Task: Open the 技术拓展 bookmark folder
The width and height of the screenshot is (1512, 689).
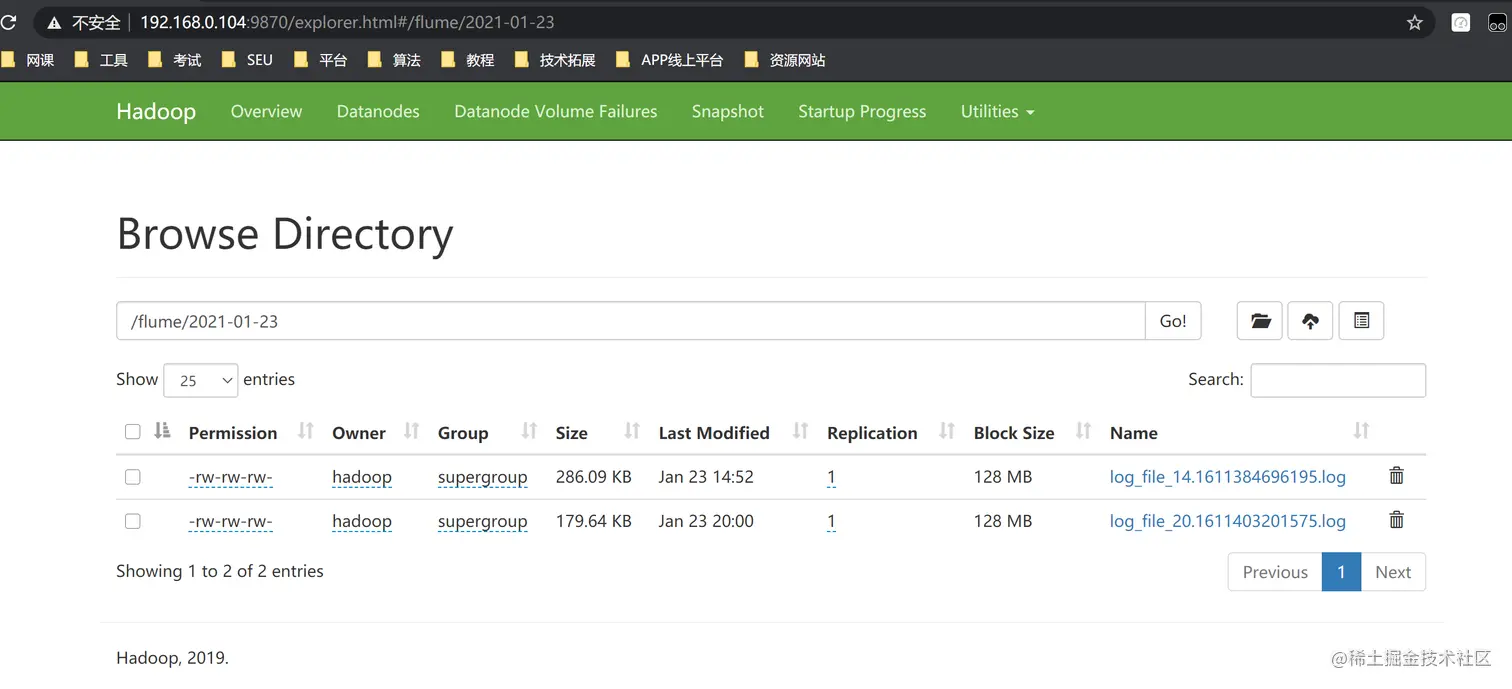Action: [555, 60]
